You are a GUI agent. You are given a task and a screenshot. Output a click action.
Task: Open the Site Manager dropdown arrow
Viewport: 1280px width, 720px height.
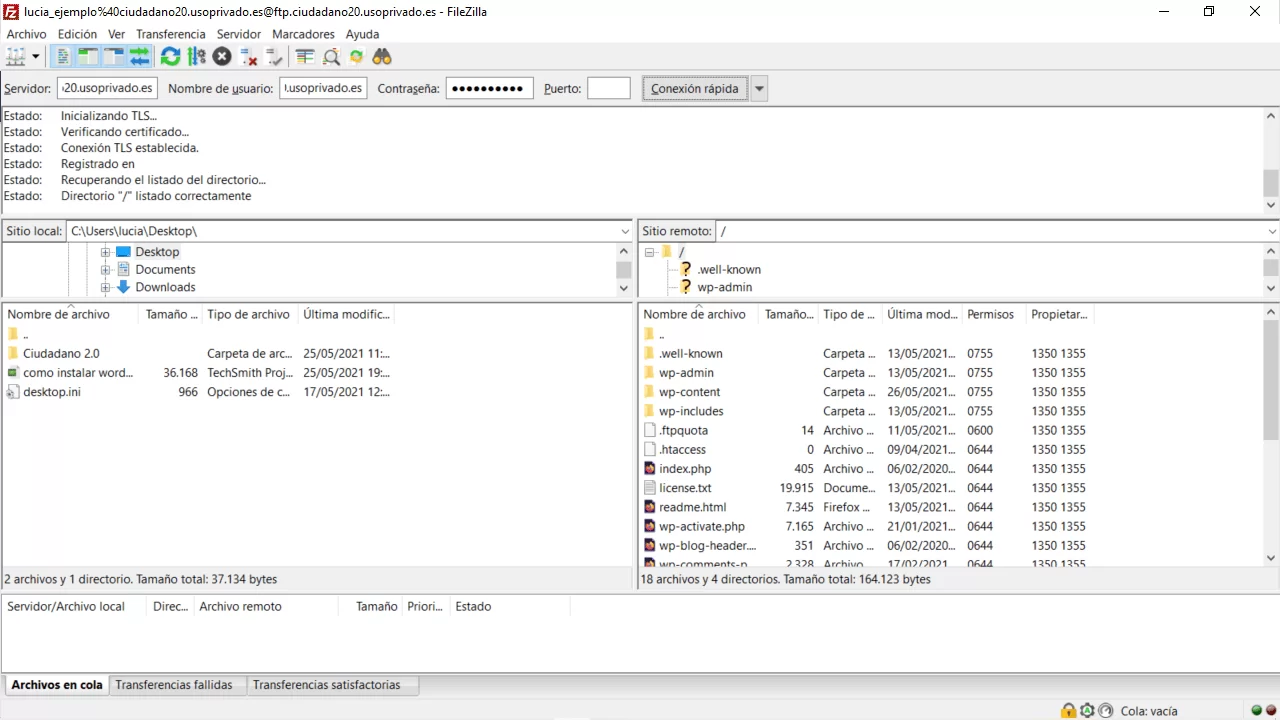[x=36, y=57]
